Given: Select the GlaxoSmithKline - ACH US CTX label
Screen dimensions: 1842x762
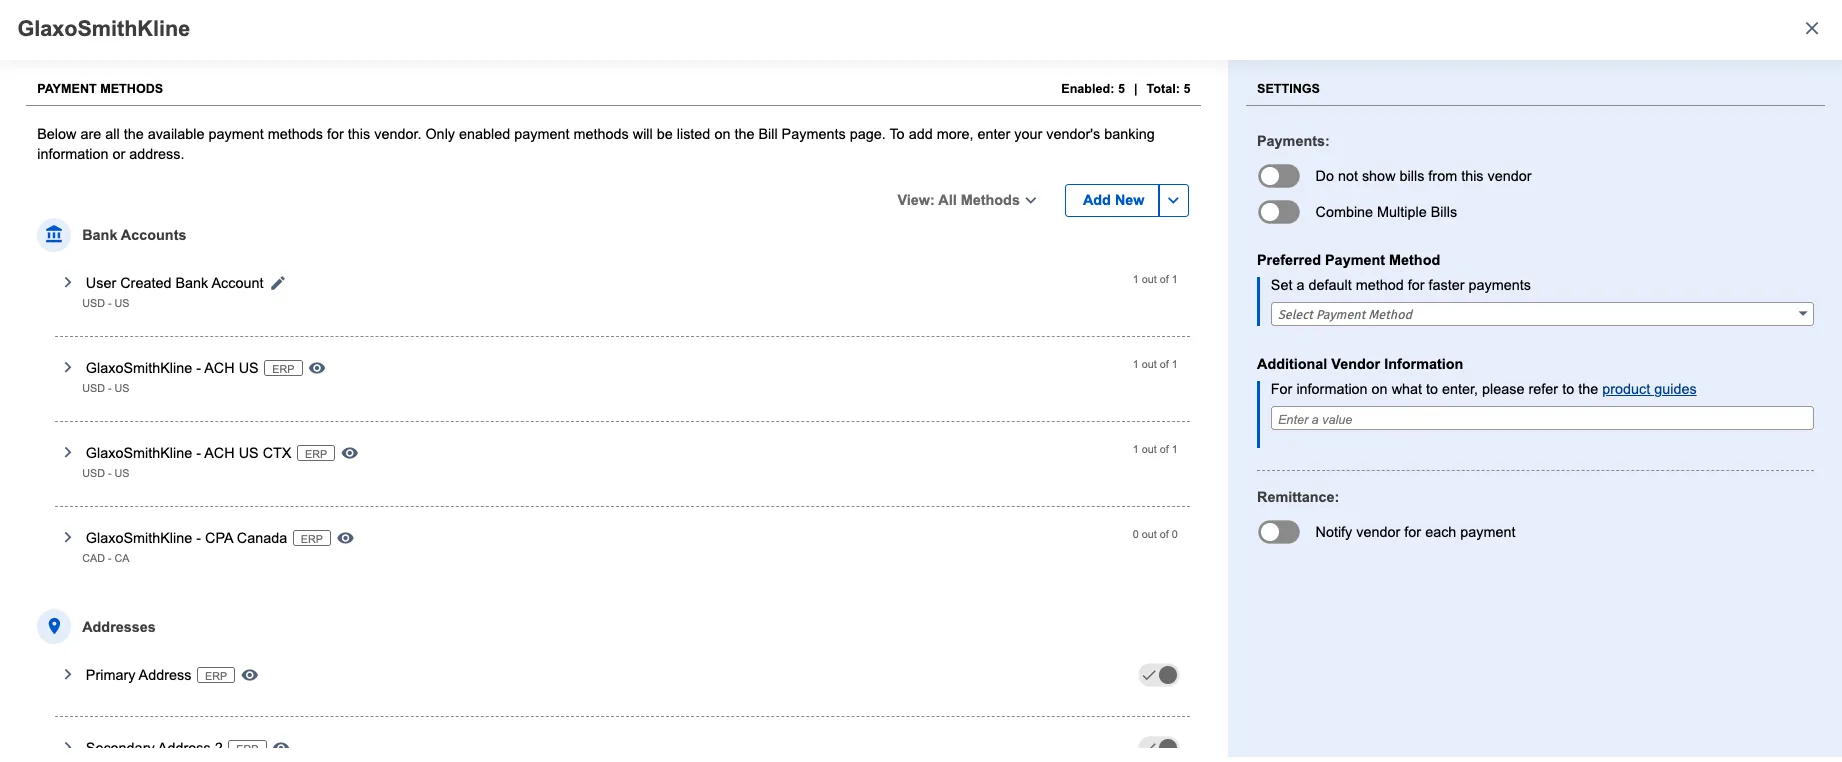Looking at the screenshot, I should point(189,453).
